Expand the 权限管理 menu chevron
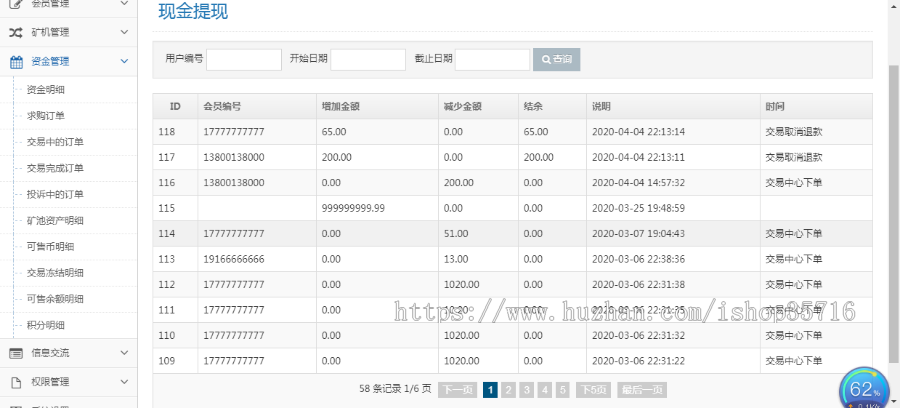The image size is (900, 408). tap(124, 381)
